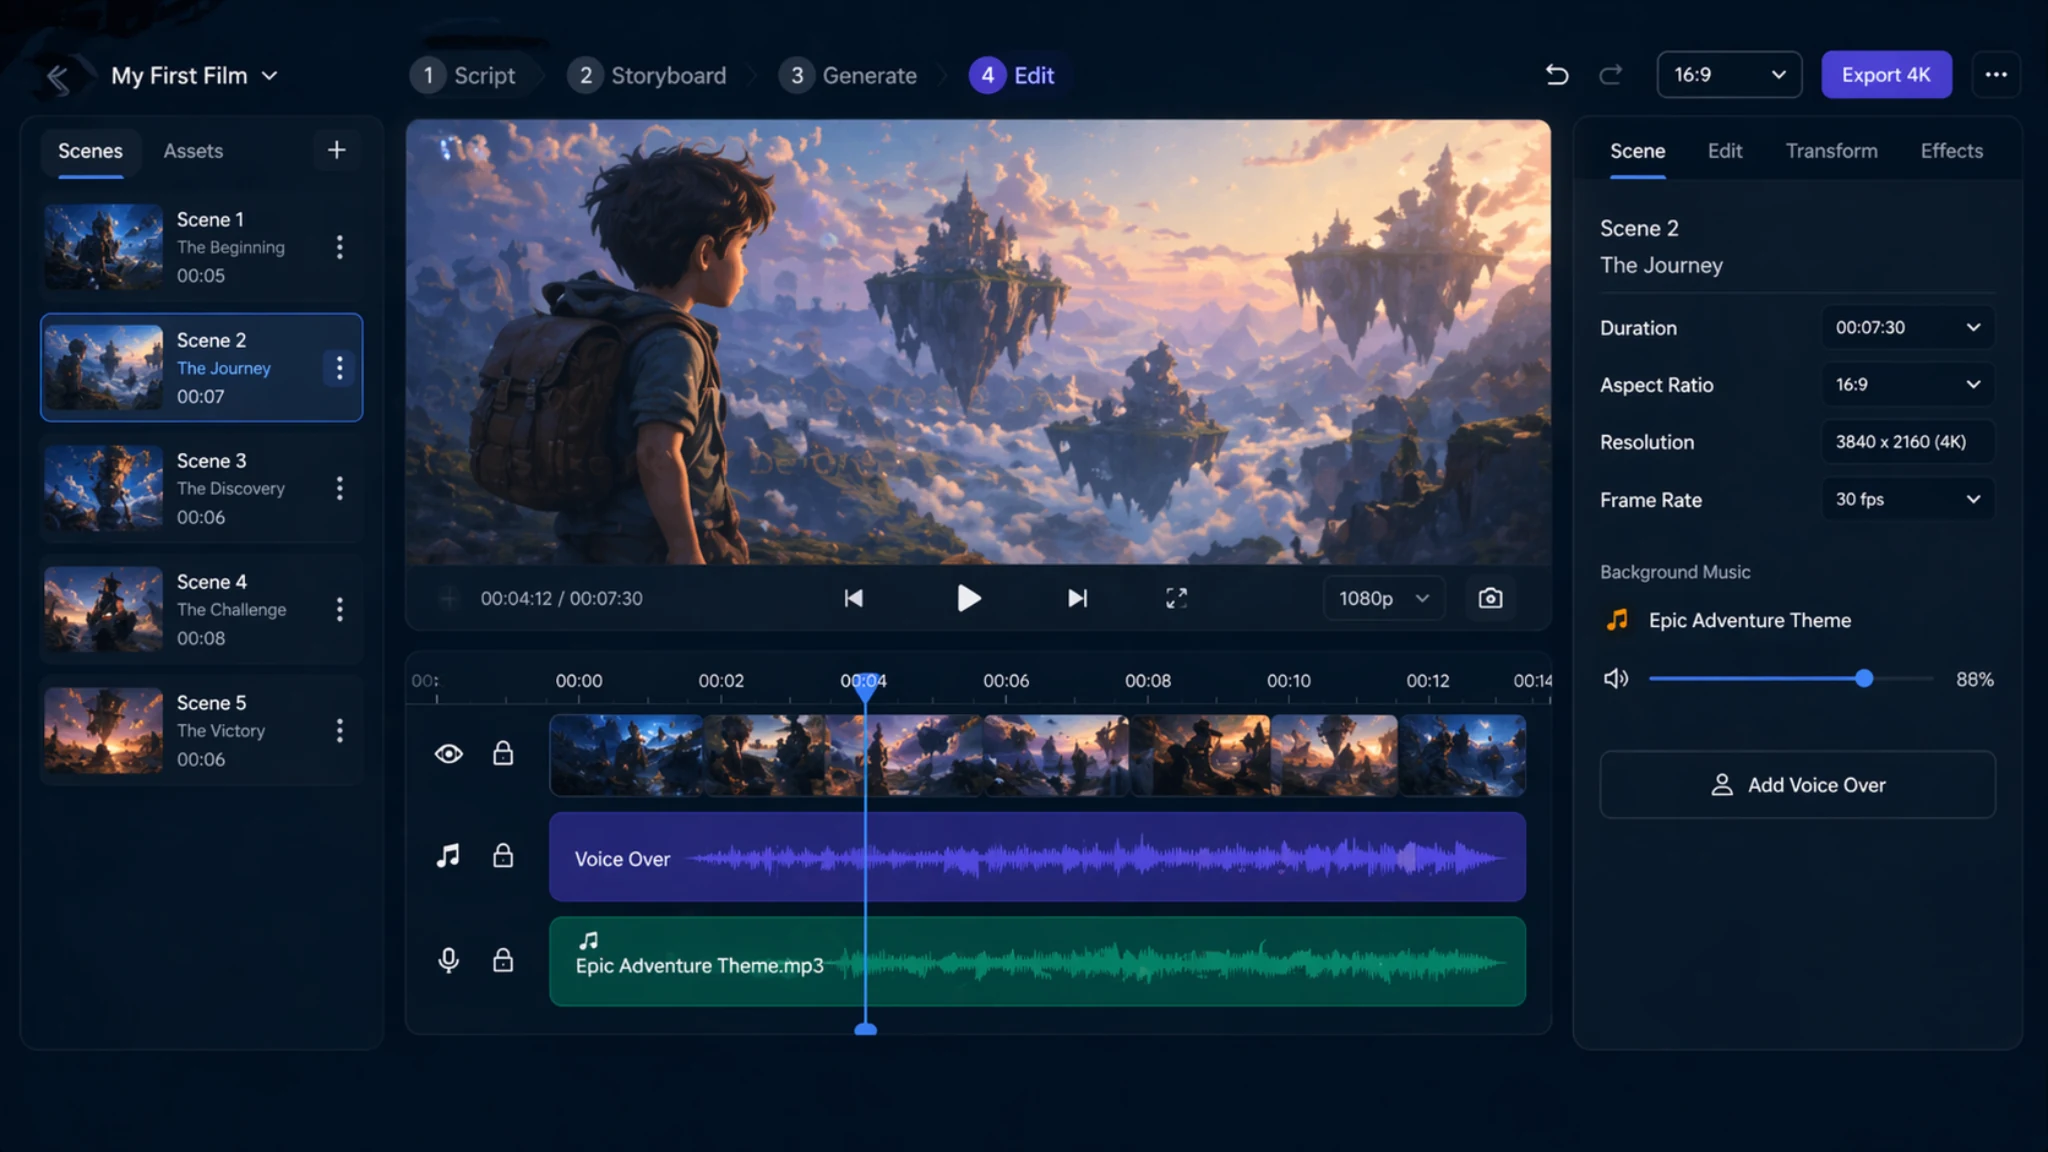Screen dimensions: 2048x1152
Task: Click the first video clip in timeline
Action: (x=627, y=755)
